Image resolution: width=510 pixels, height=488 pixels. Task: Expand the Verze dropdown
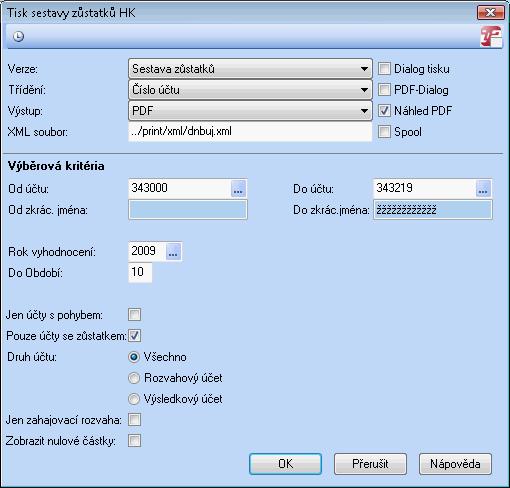coord(250,69)
